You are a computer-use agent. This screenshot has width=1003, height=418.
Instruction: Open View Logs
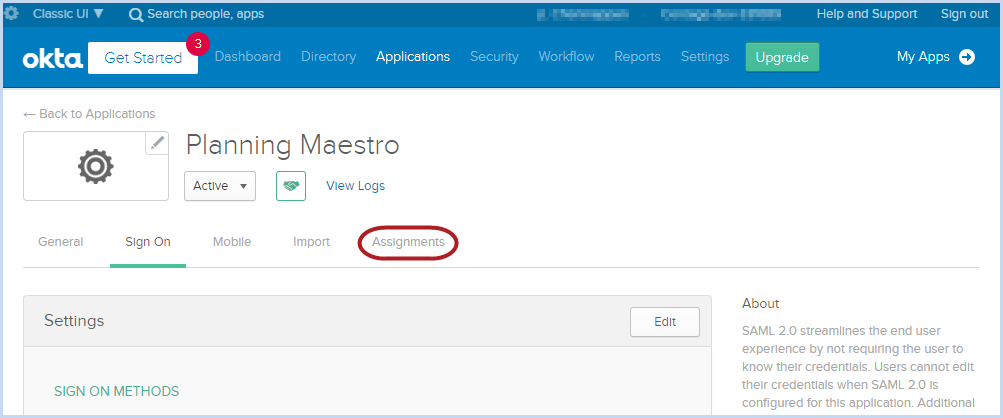(x=355, y=186)
